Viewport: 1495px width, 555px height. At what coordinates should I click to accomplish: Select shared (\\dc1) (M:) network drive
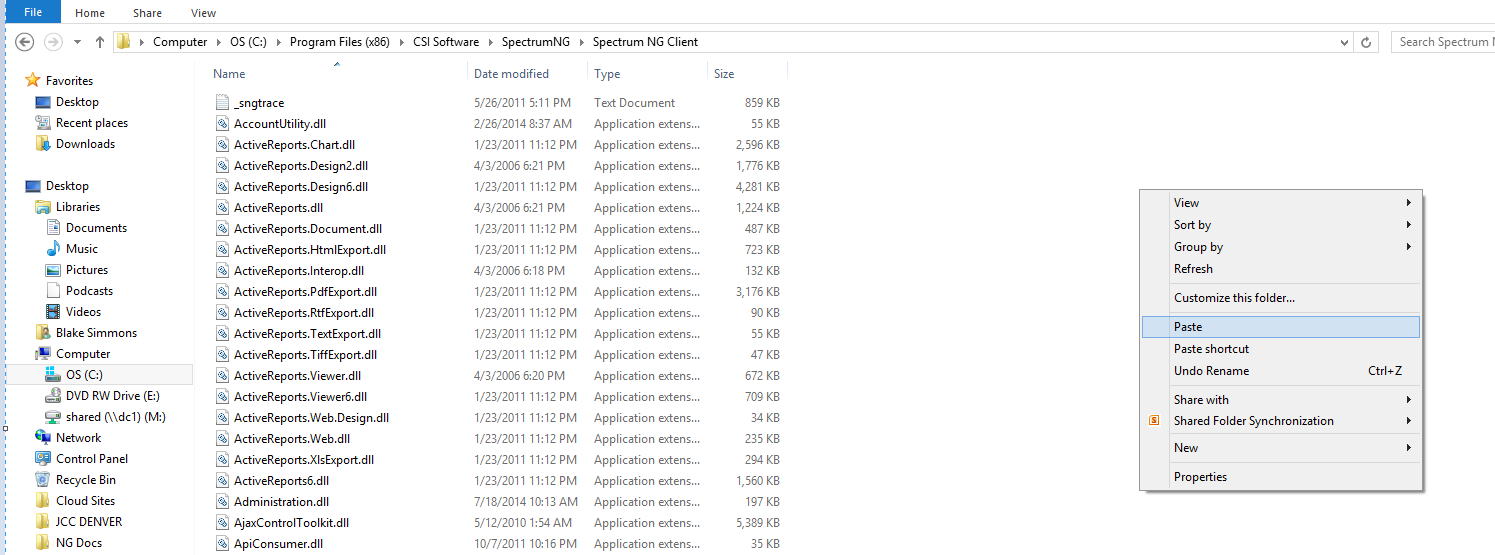(x=106, y=417)
